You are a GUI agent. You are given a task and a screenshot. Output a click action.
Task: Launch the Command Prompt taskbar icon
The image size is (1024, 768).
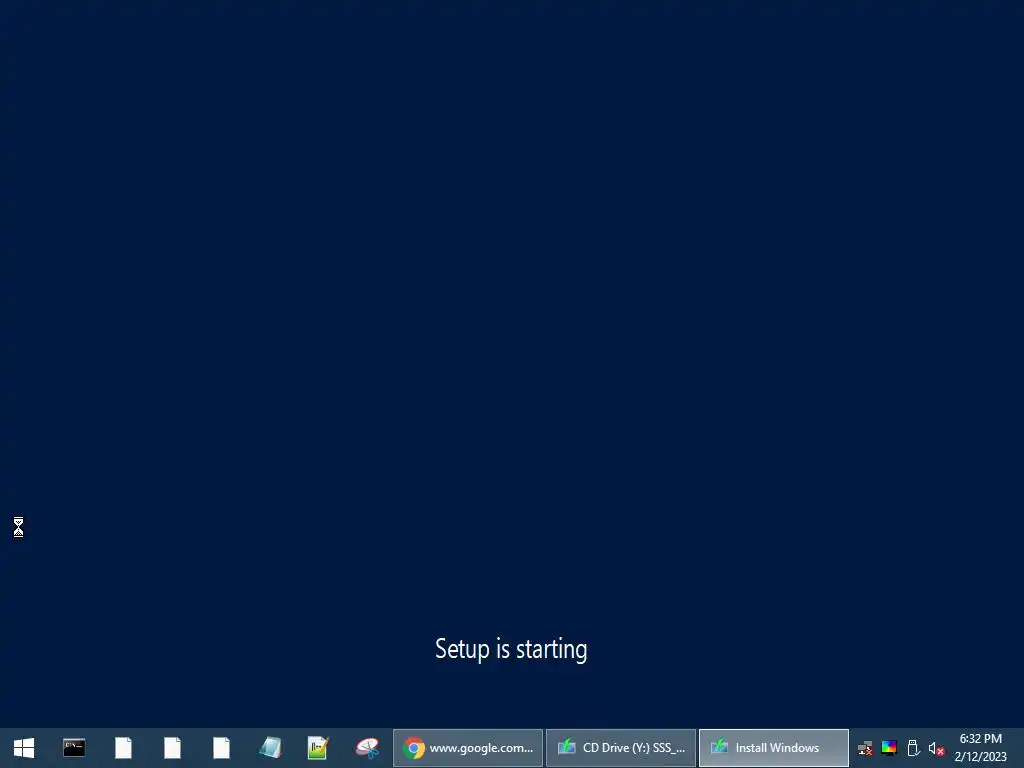[74, 748]
